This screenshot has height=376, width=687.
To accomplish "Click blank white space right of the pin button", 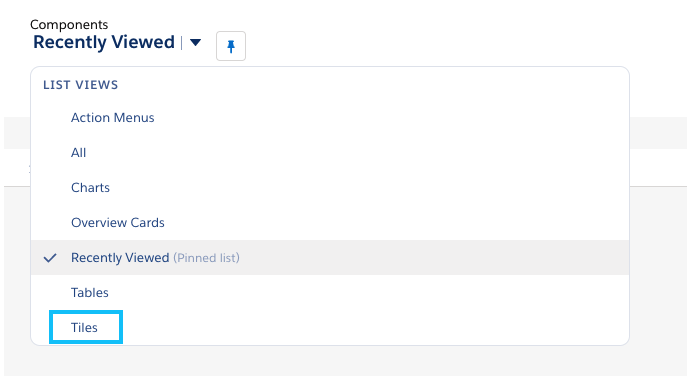I will pos(438,44).
